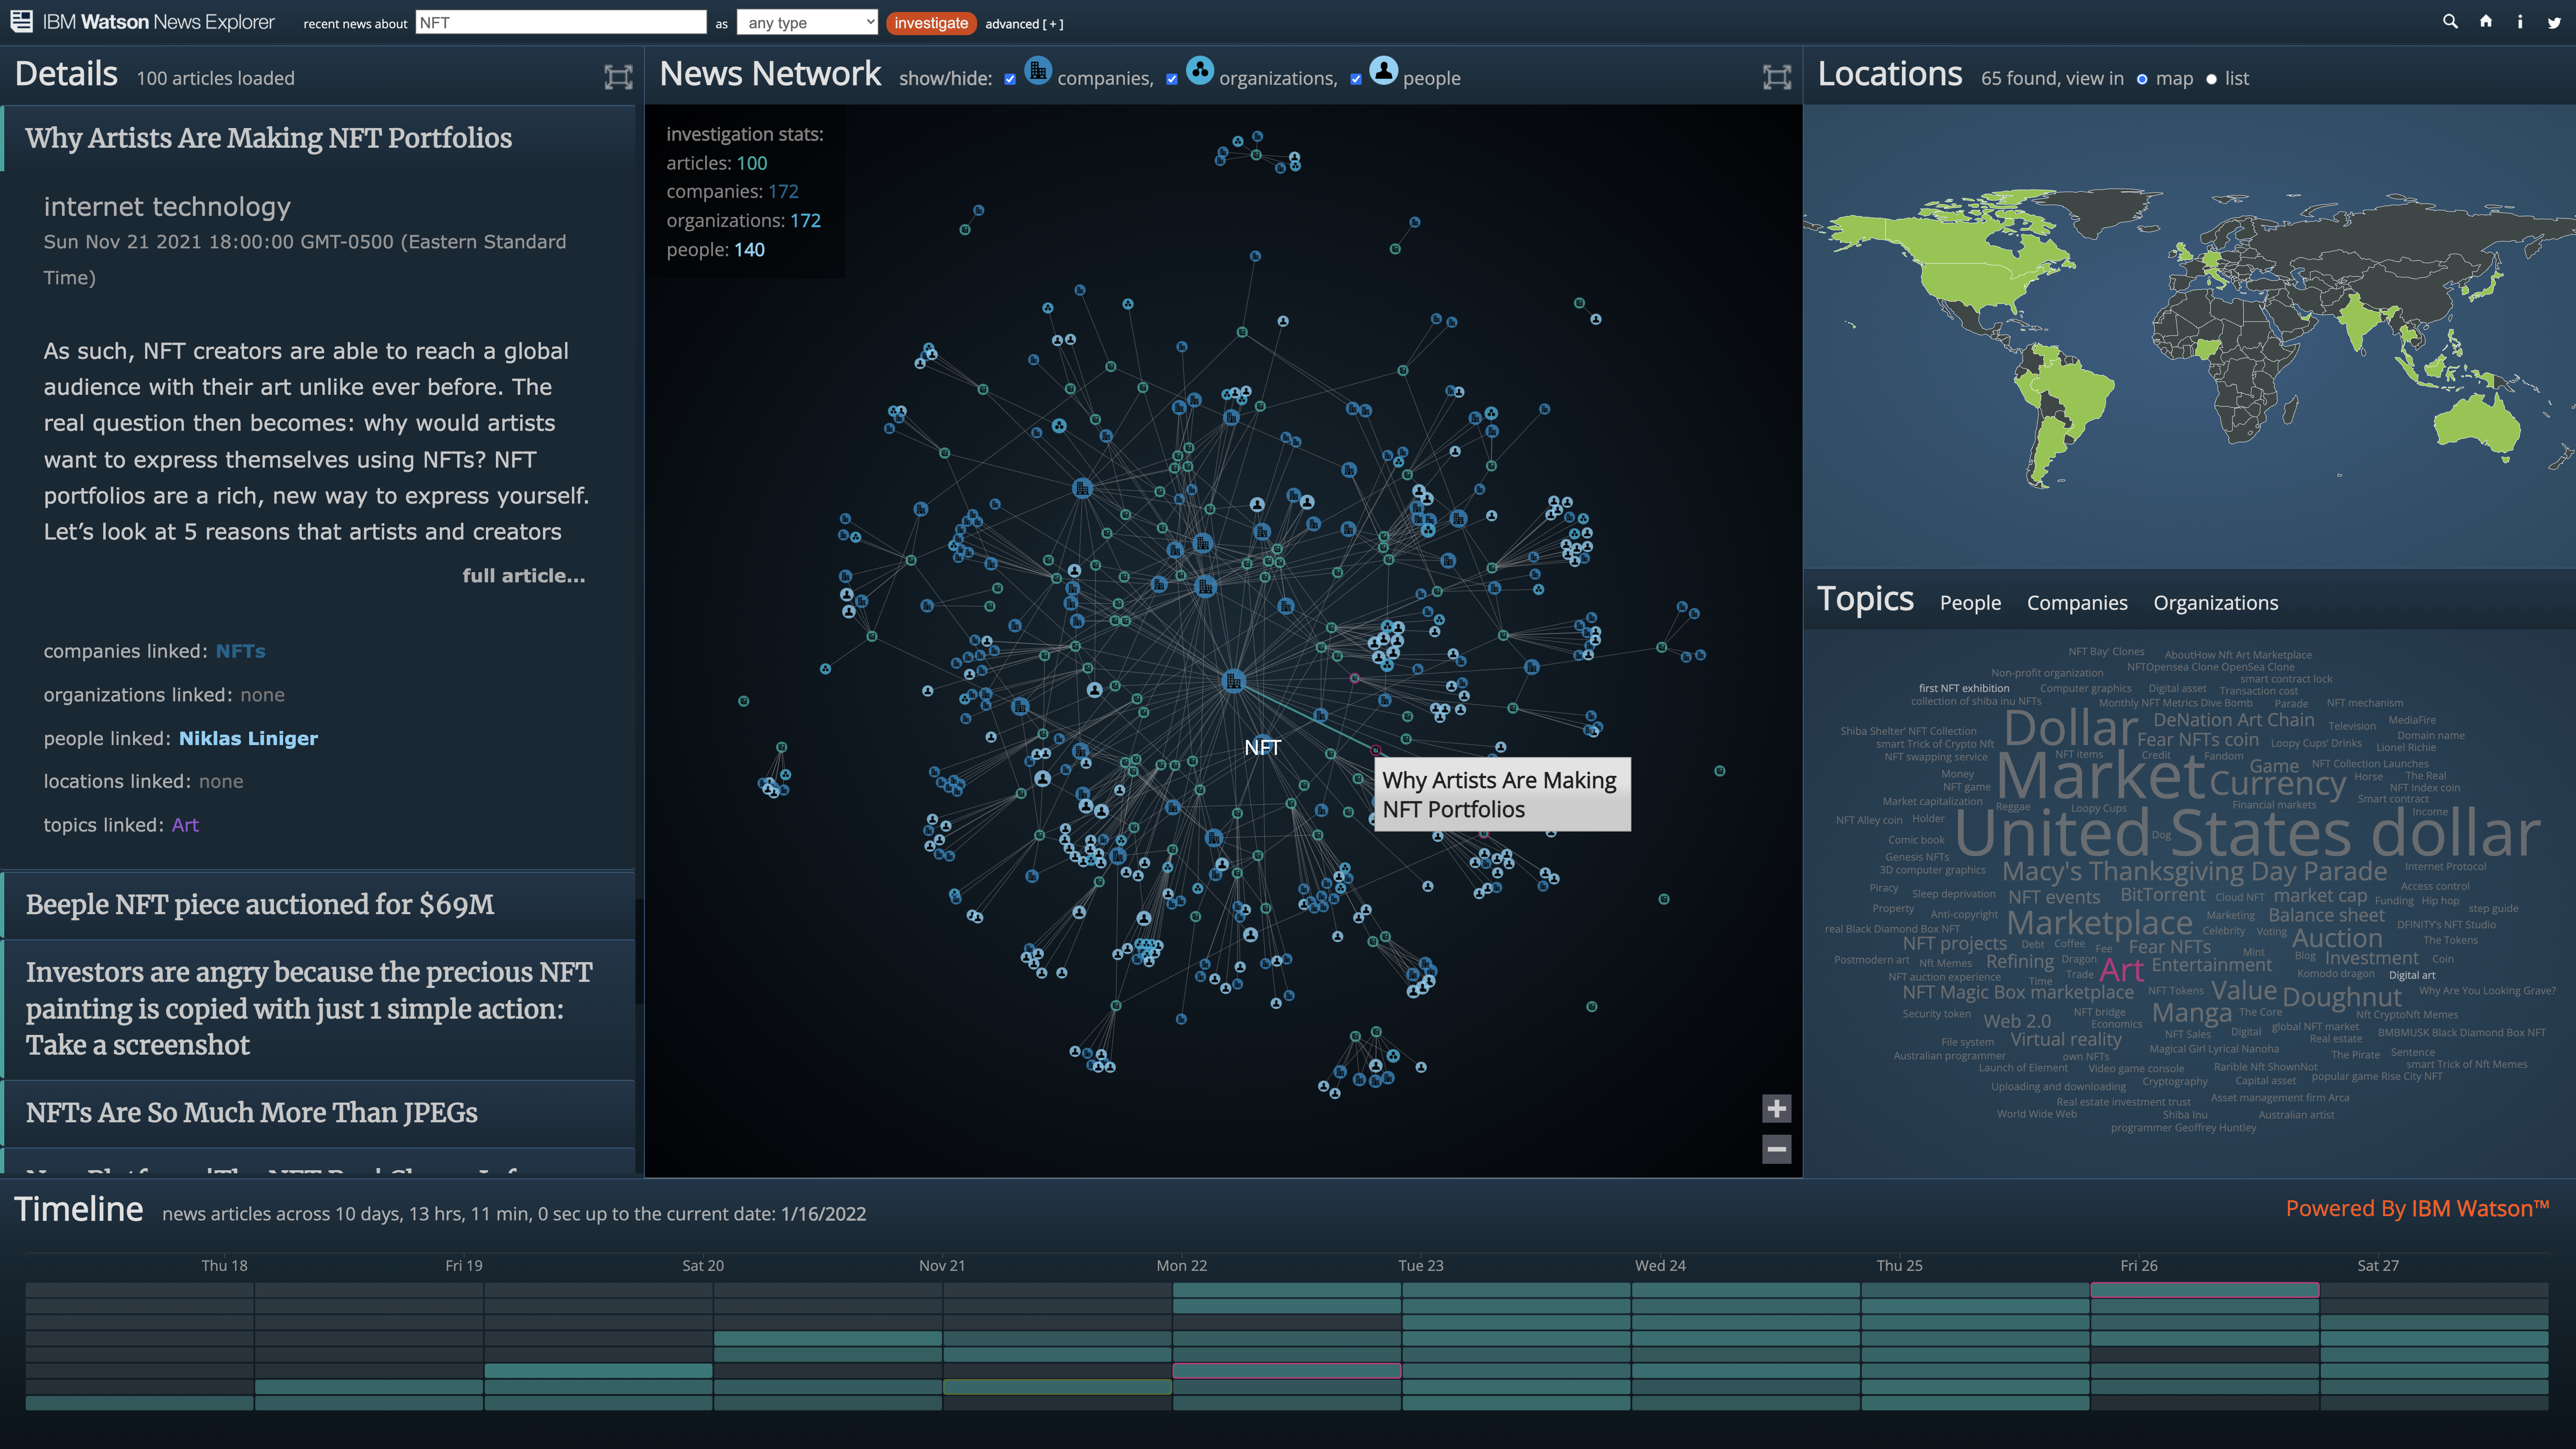Uncheck the companies show/hide checkbox
The image size is (2576, 1449).
pyautogui.click(x=1010, y=79)
